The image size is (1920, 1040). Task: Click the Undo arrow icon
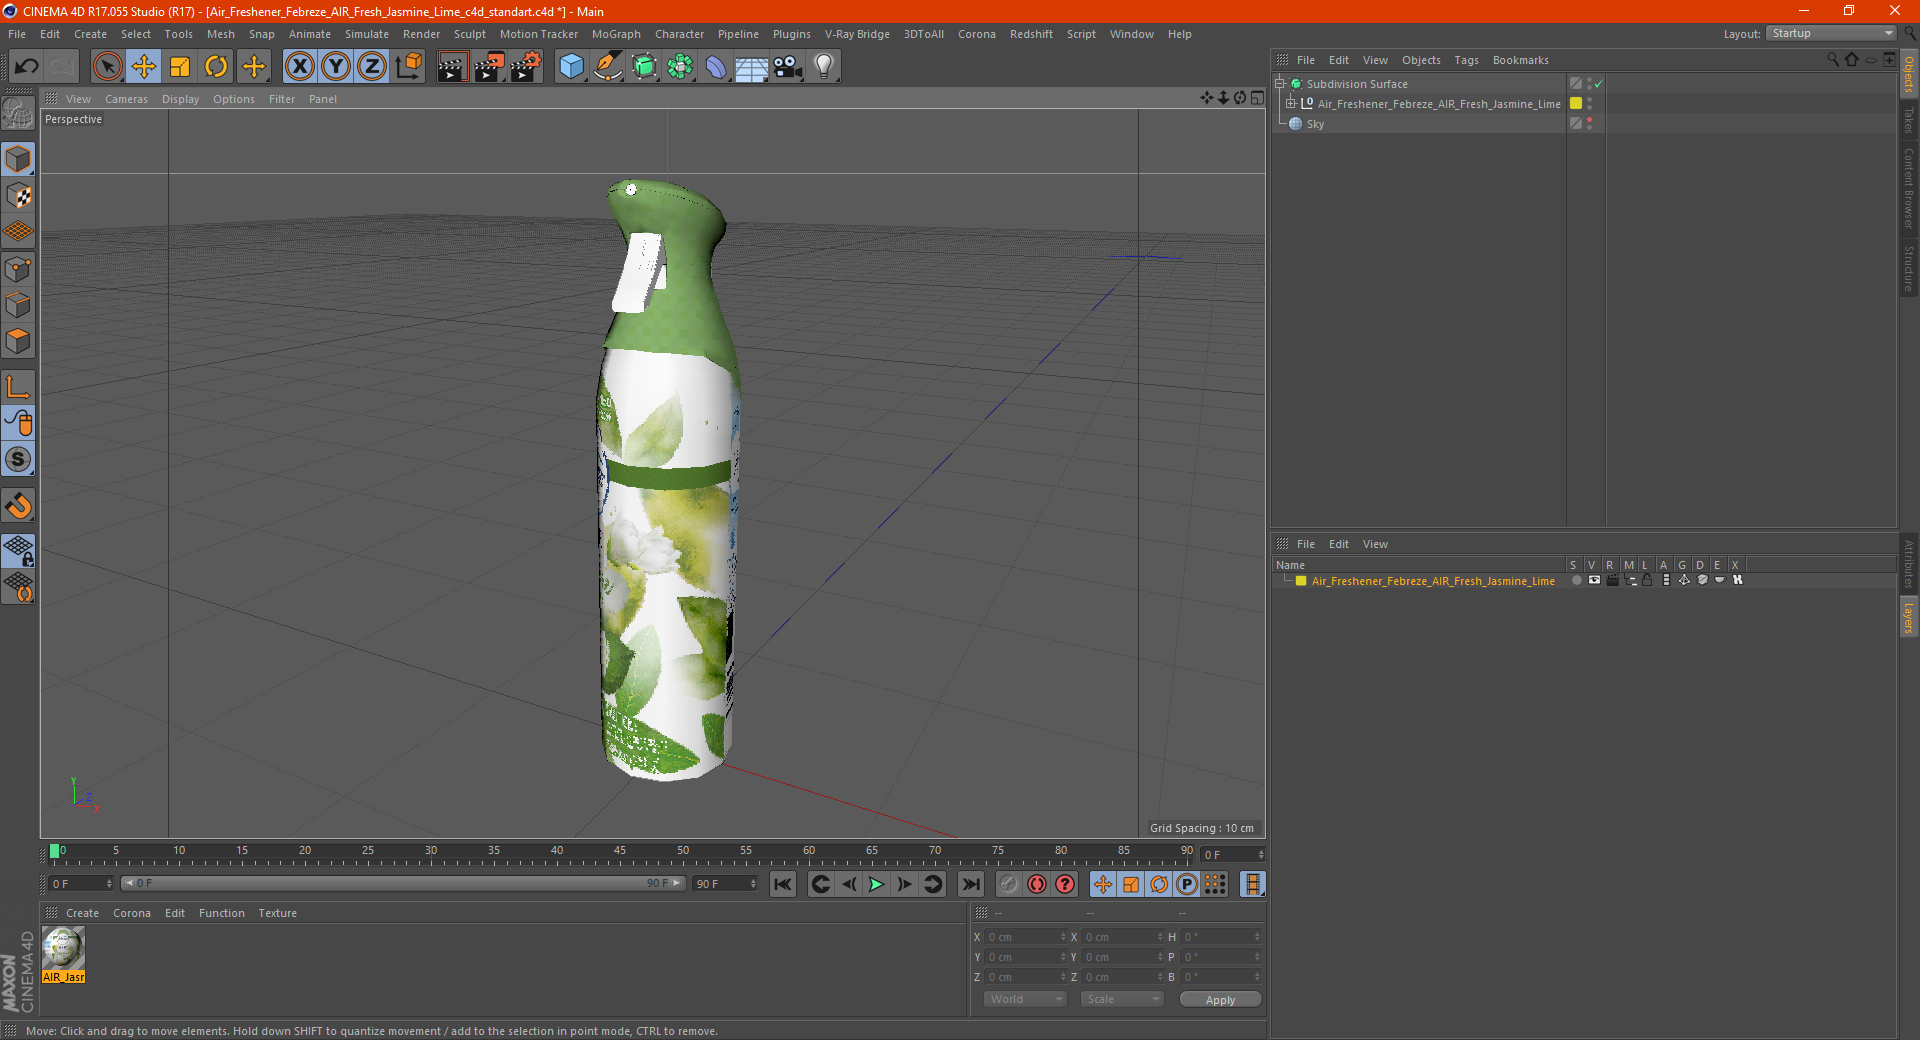[x=27, y=67]
